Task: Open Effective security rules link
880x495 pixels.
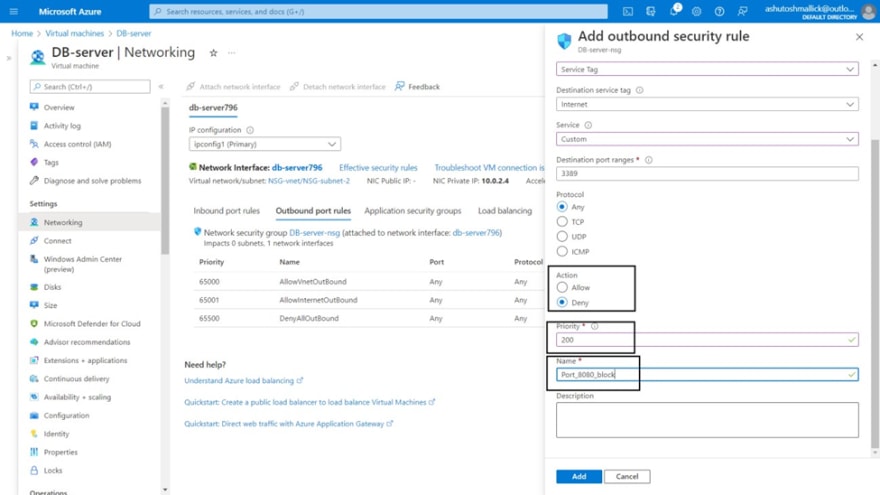Action: point(378,168)
